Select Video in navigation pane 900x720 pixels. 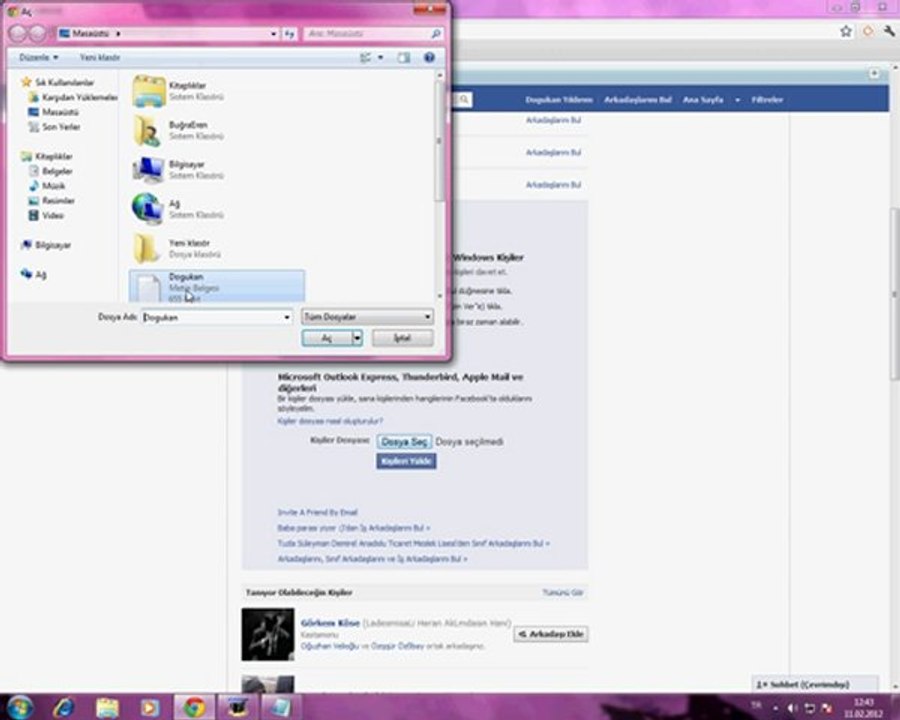tap(52, 215)
